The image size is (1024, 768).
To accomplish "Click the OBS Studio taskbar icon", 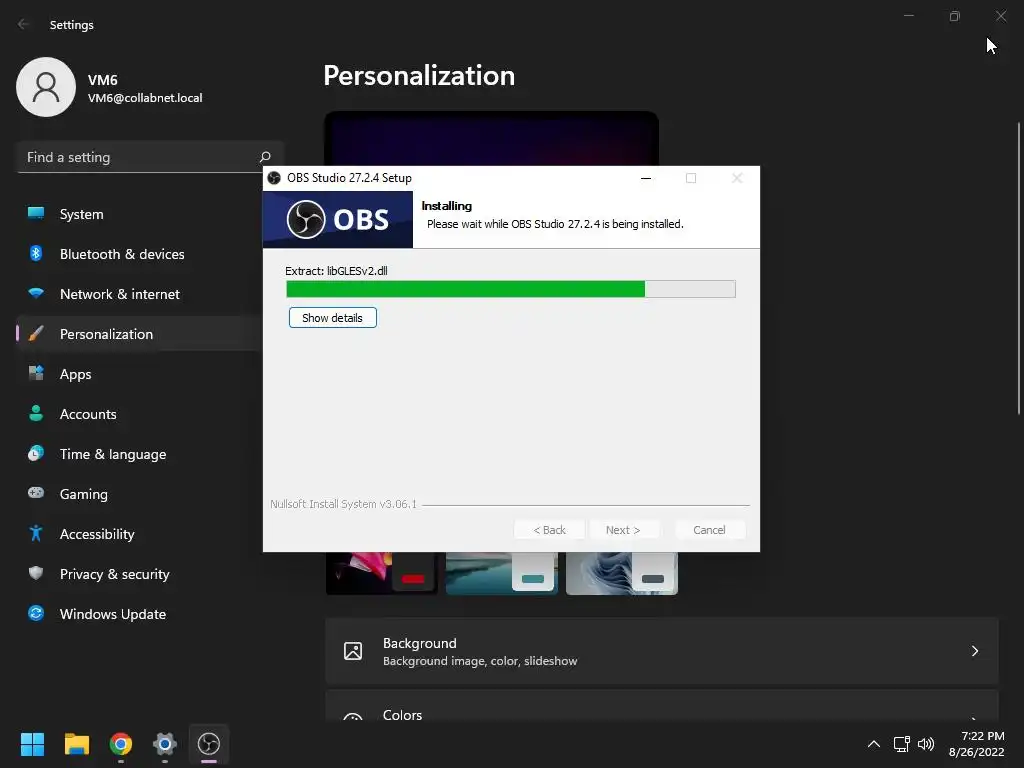I will coord(209,744).
